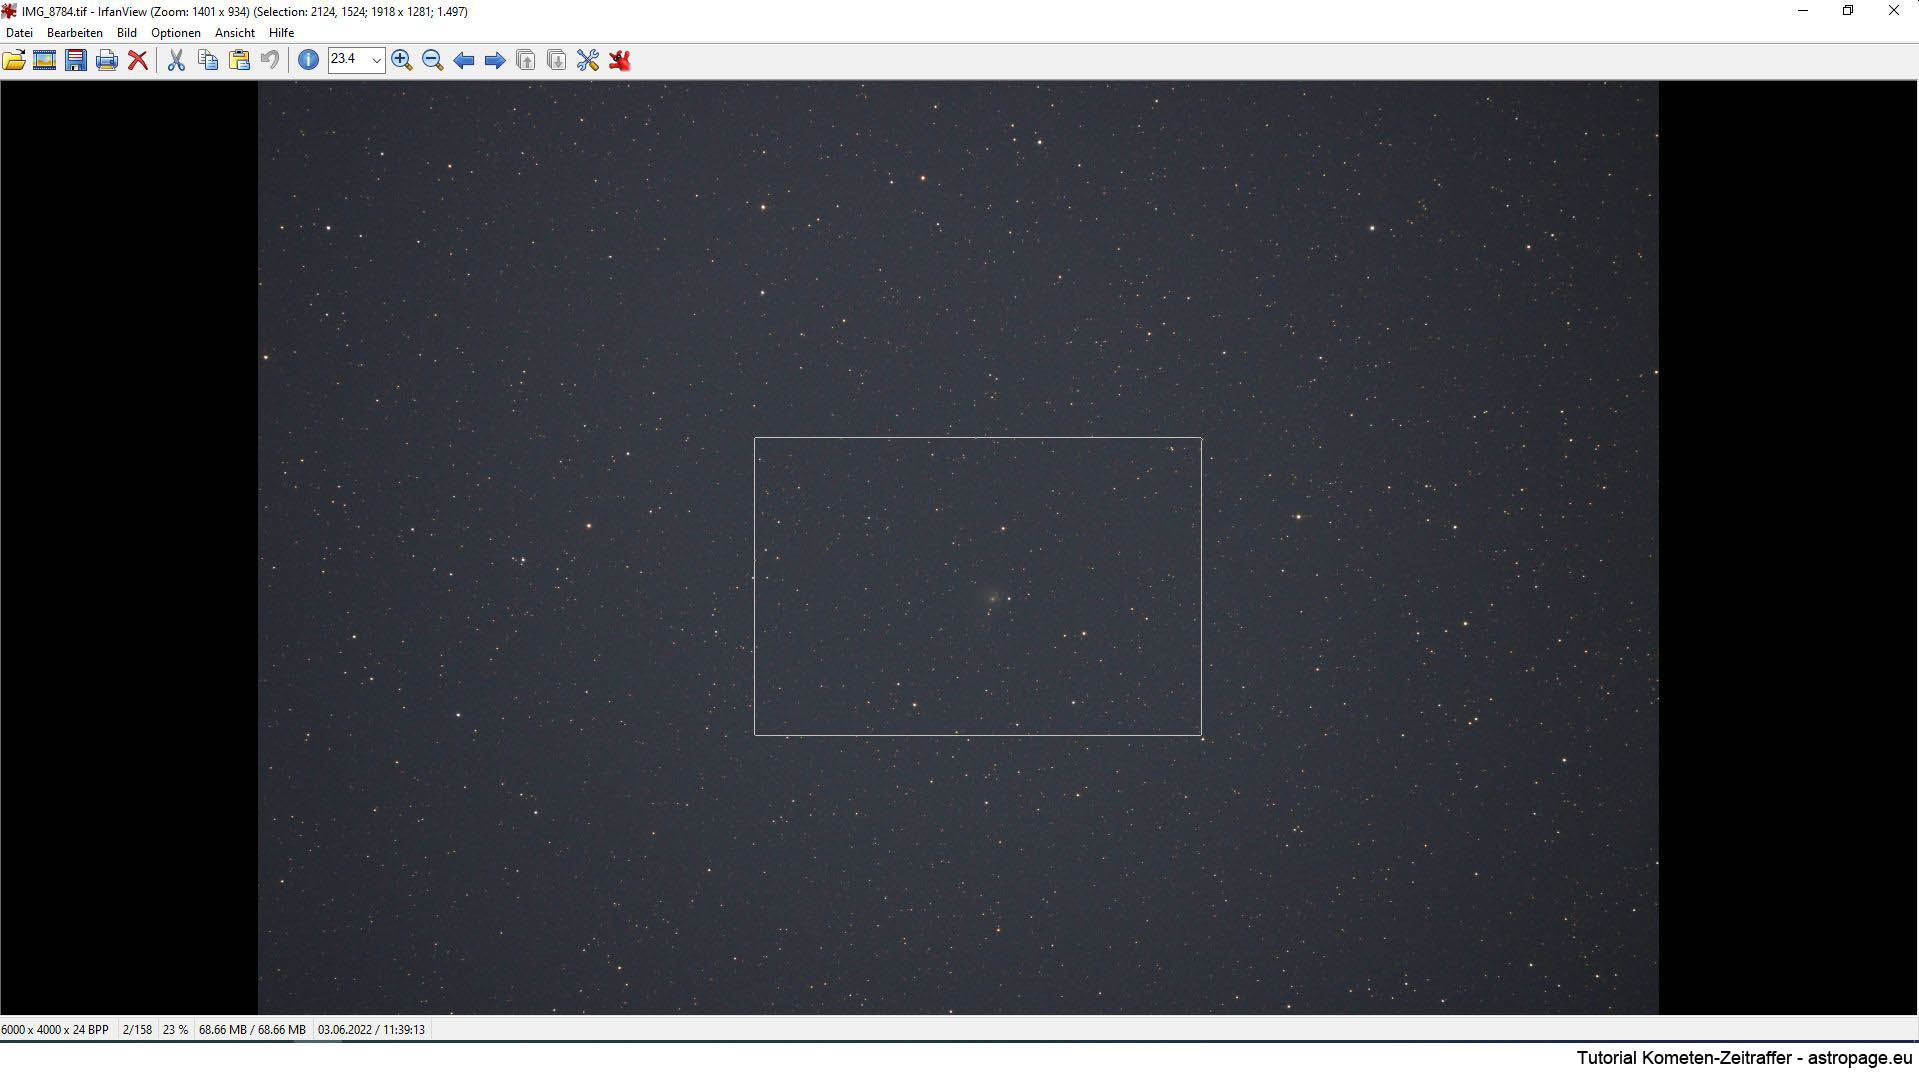1919x1073 pixels.
Task: Go to next image with right arrow
Action: [495, 60]
